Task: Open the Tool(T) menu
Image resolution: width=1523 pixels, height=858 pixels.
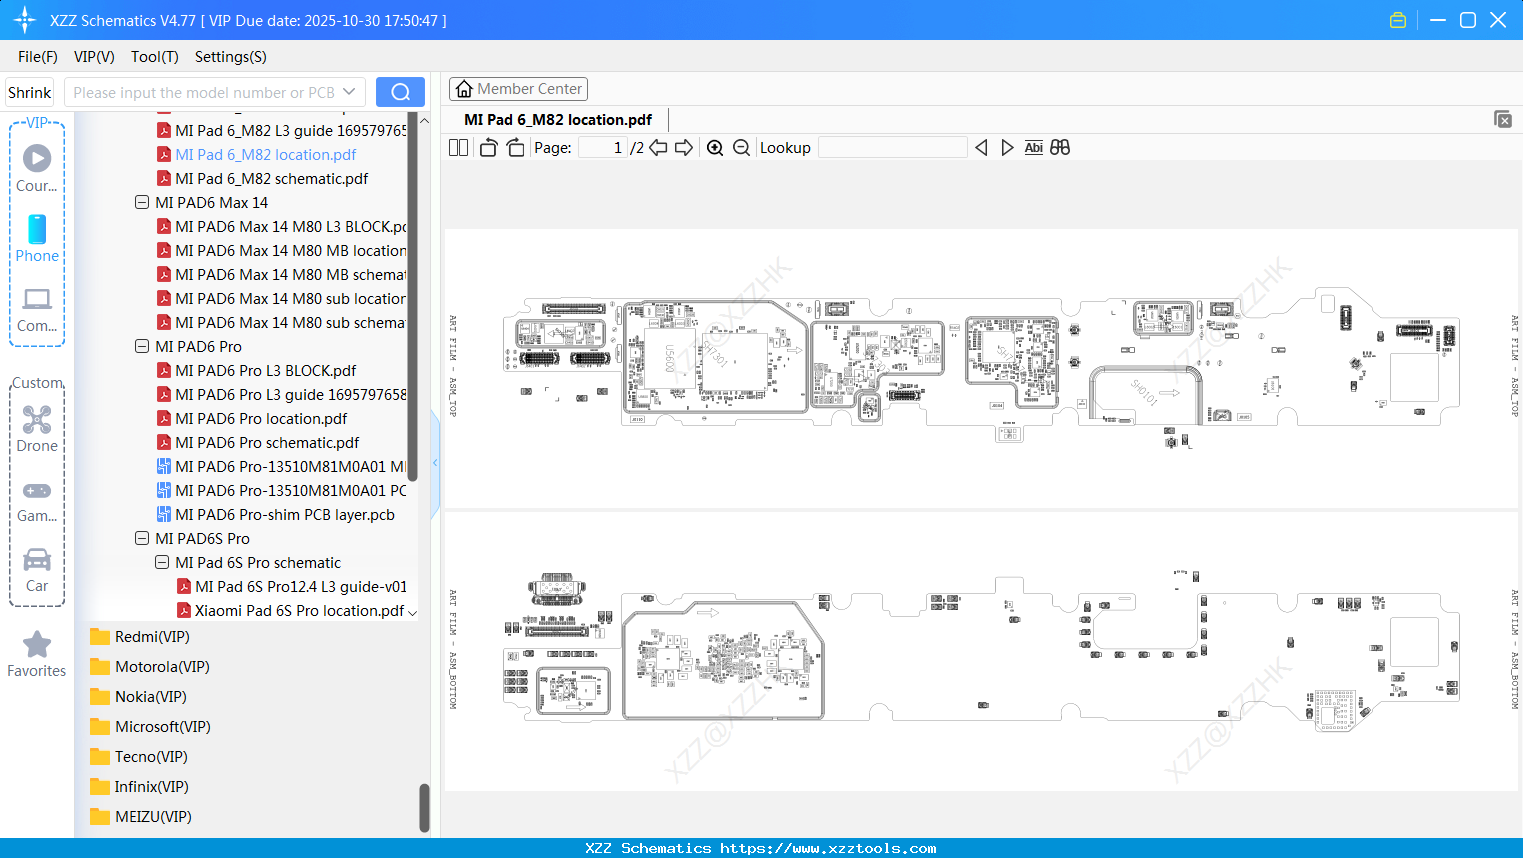Action: [x=155, y=57]
